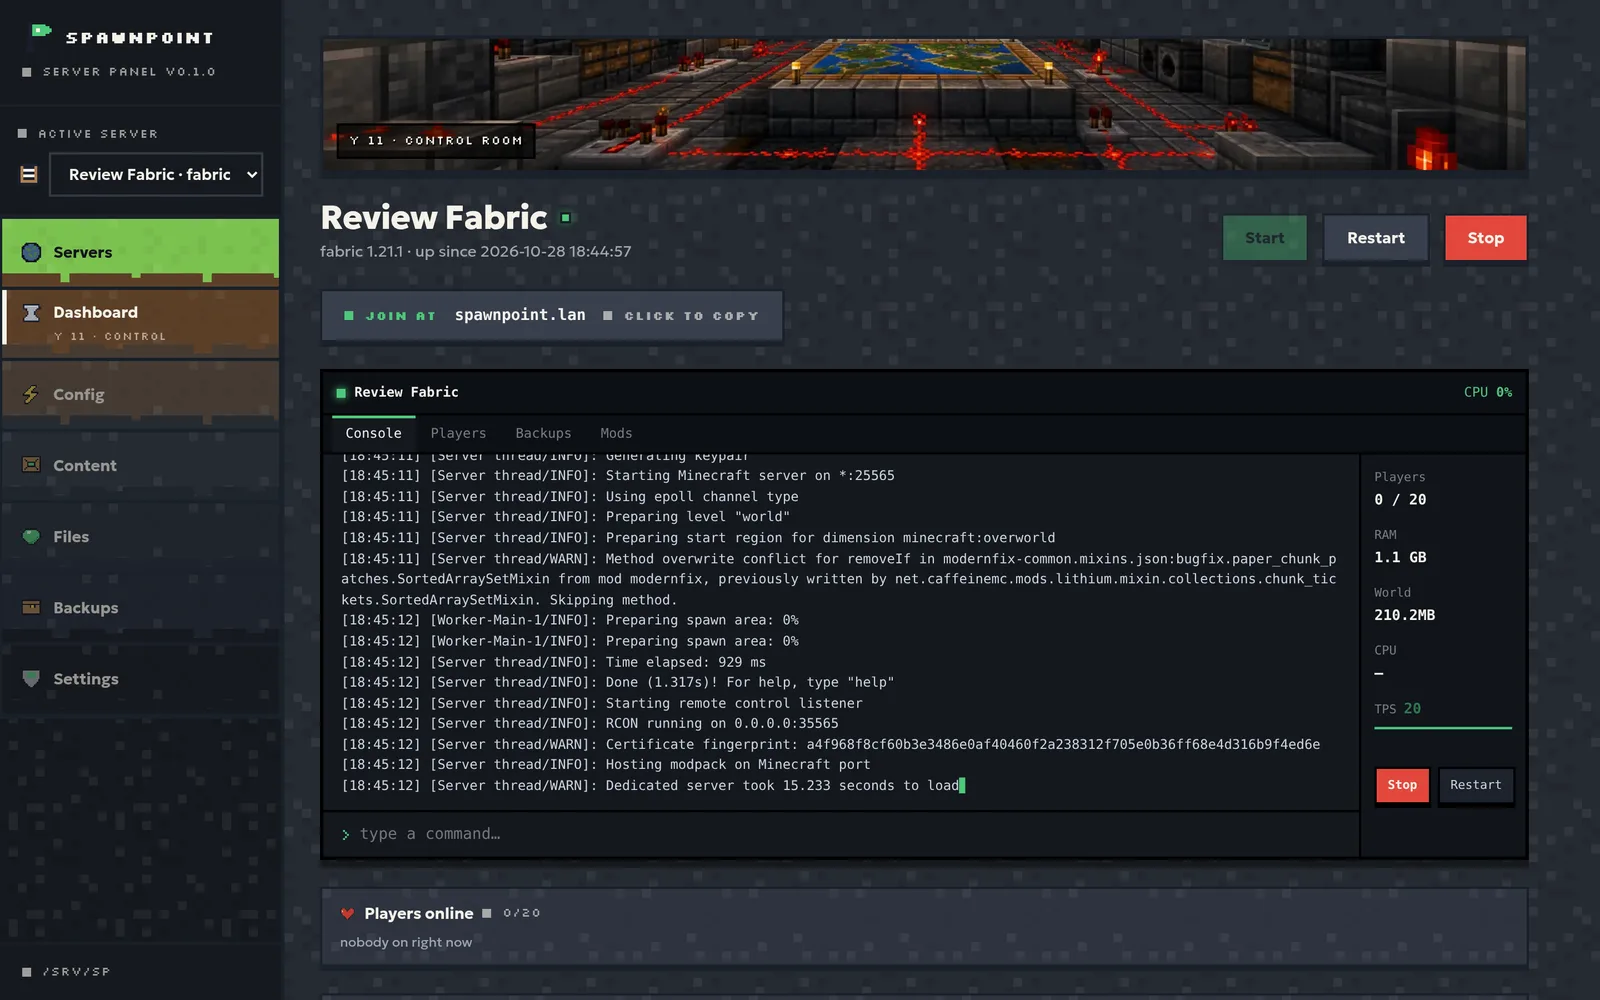Switch to the Console tab
Viewport: 1600px width, 1000px height.
pos(373,433)
